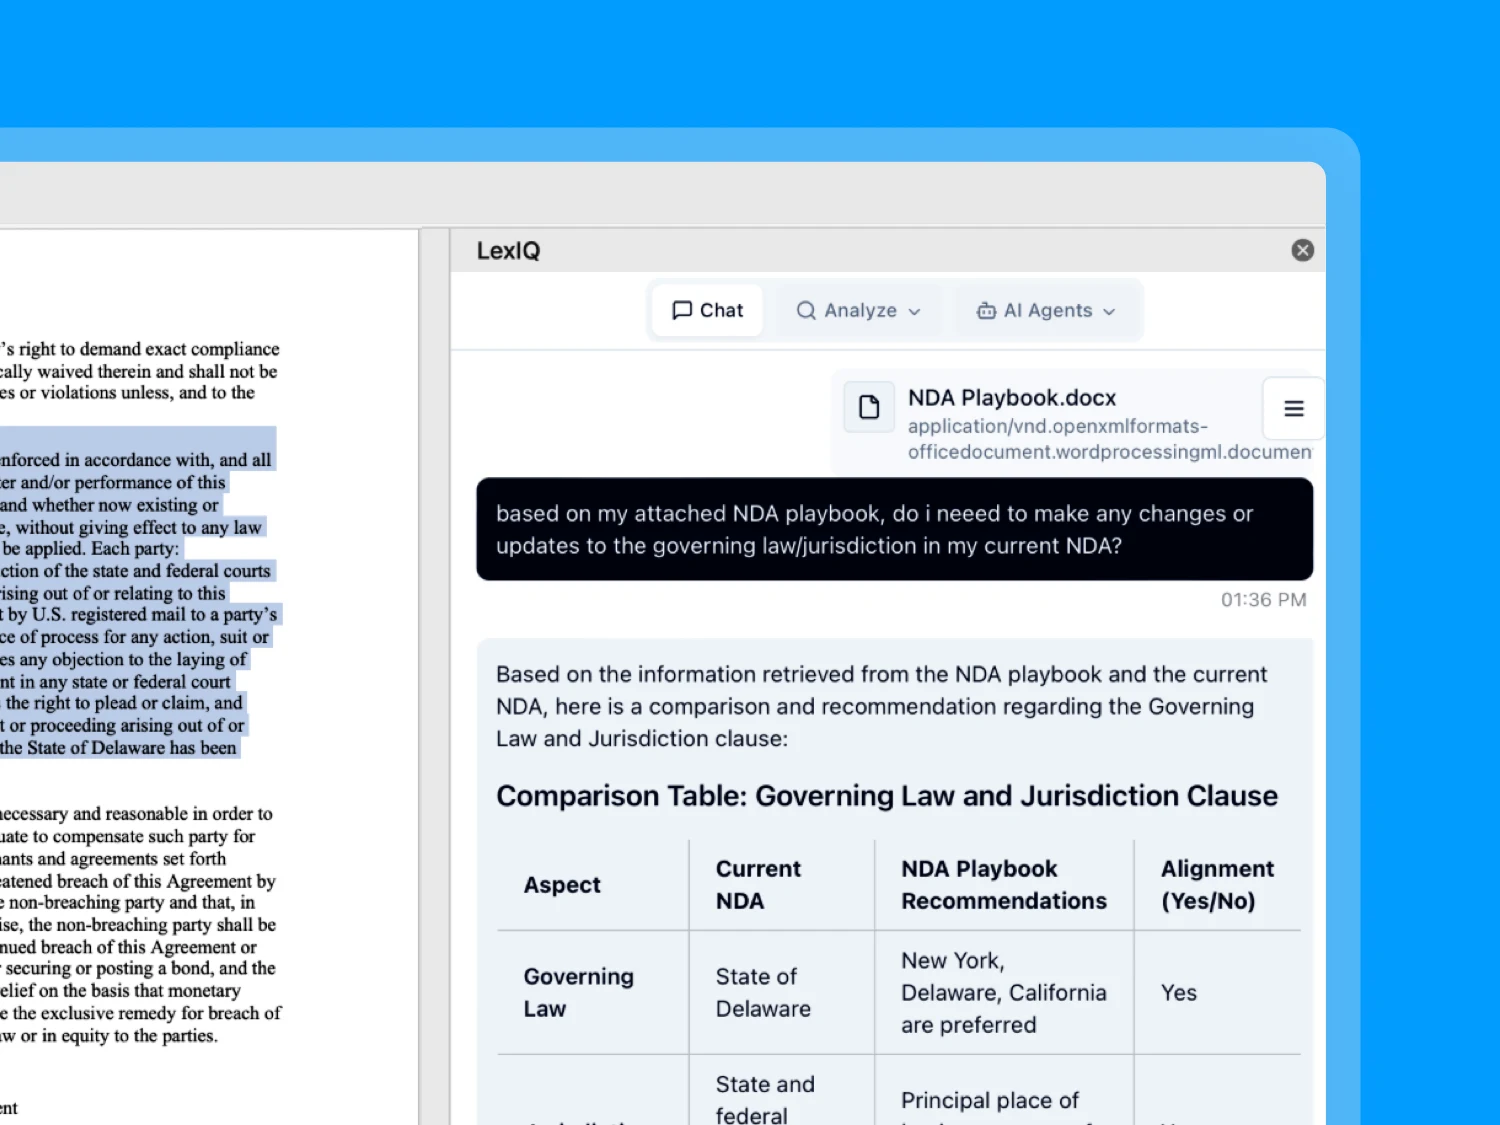Click the Governing Law row label
This screenshot has width=1500, height=1125.
578,993
